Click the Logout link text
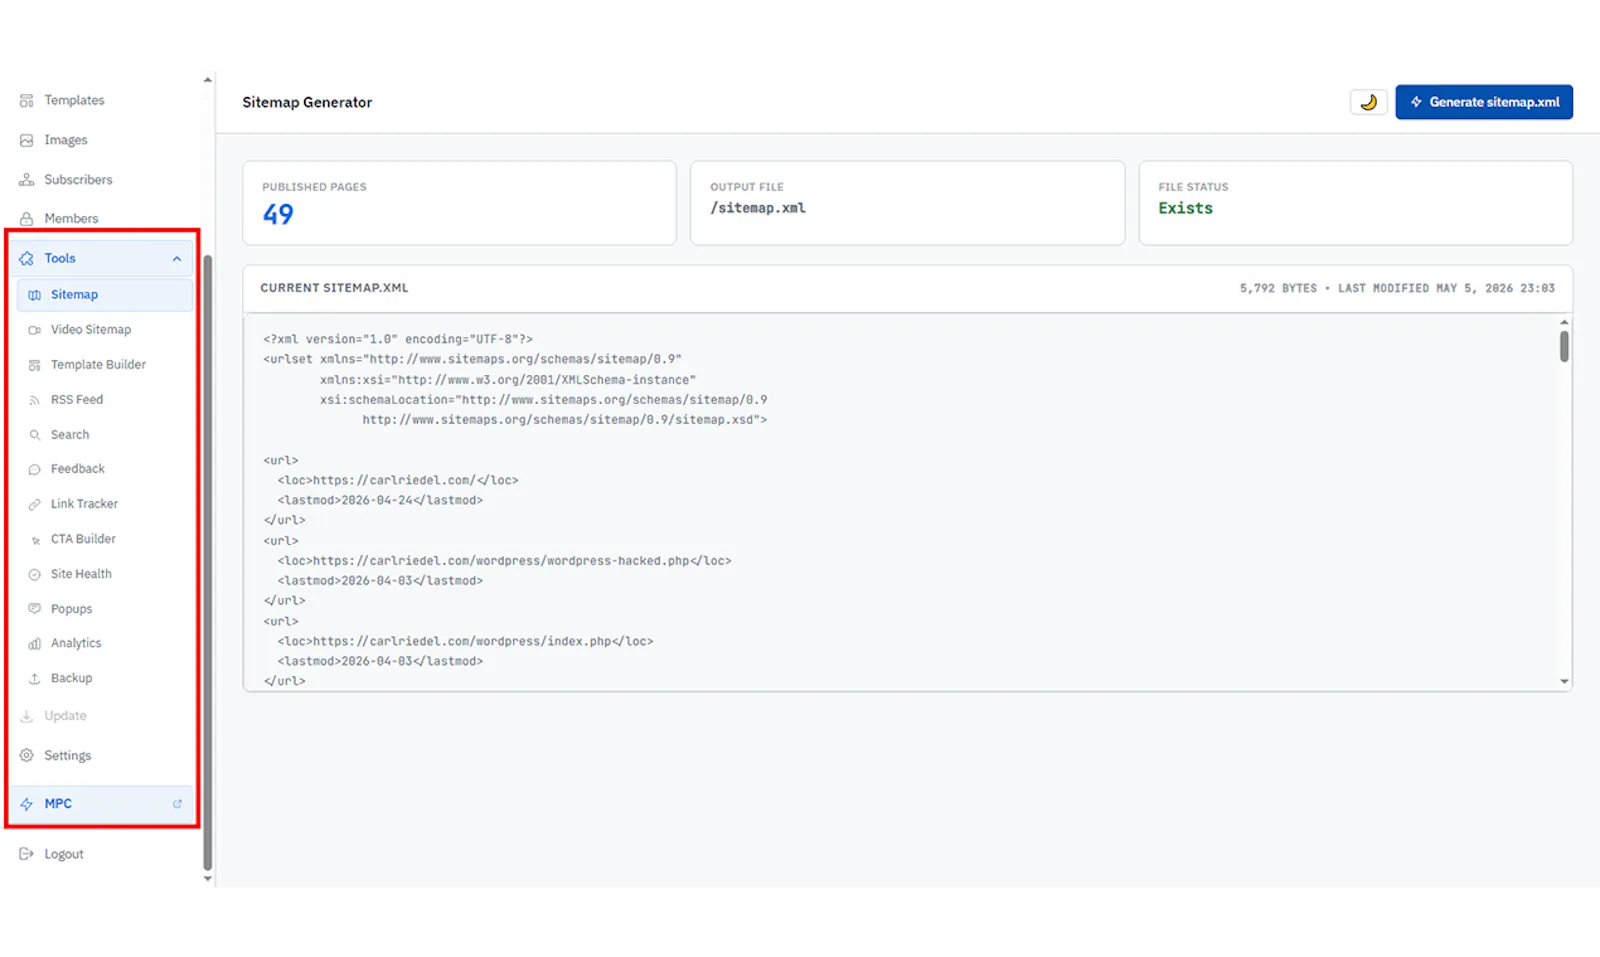 click(x=64, y=854)
